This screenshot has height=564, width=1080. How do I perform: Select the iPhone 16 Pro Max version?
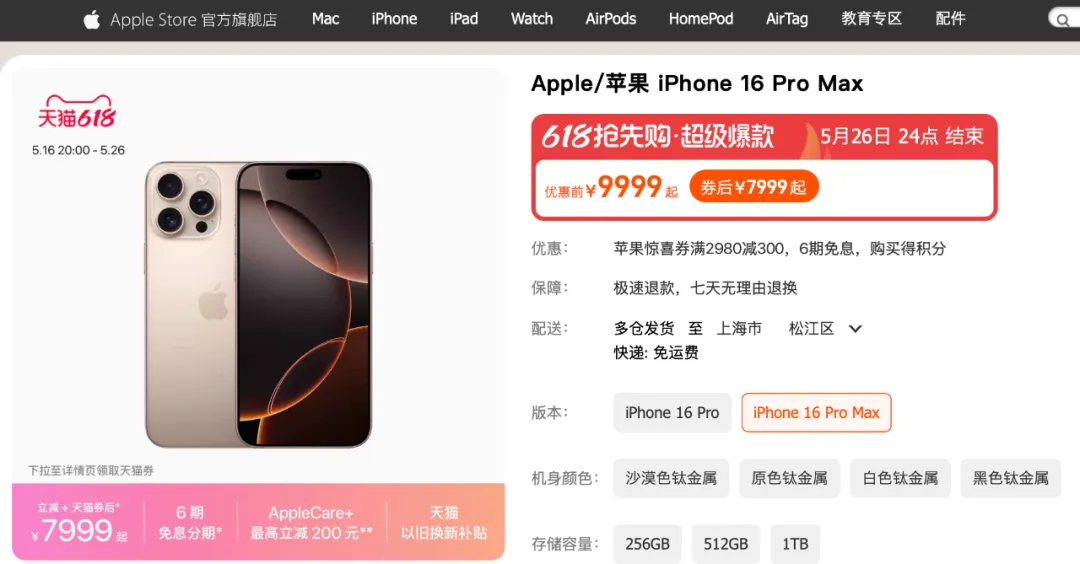pyautogui.click(x=816, y=412)
